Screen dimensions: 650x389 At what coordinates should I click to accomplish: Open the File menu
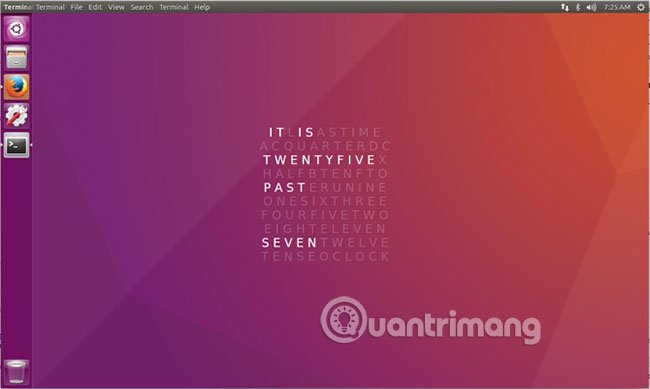pos(76,7)
